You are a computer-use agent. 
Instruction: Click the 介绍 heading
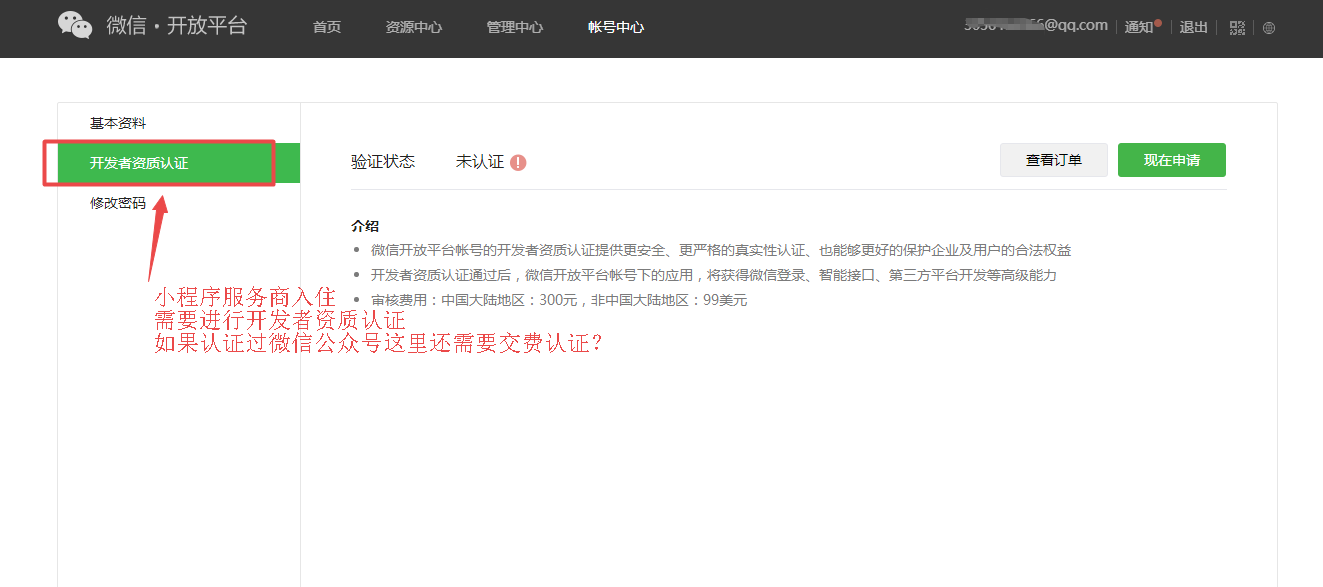(365, 226)
